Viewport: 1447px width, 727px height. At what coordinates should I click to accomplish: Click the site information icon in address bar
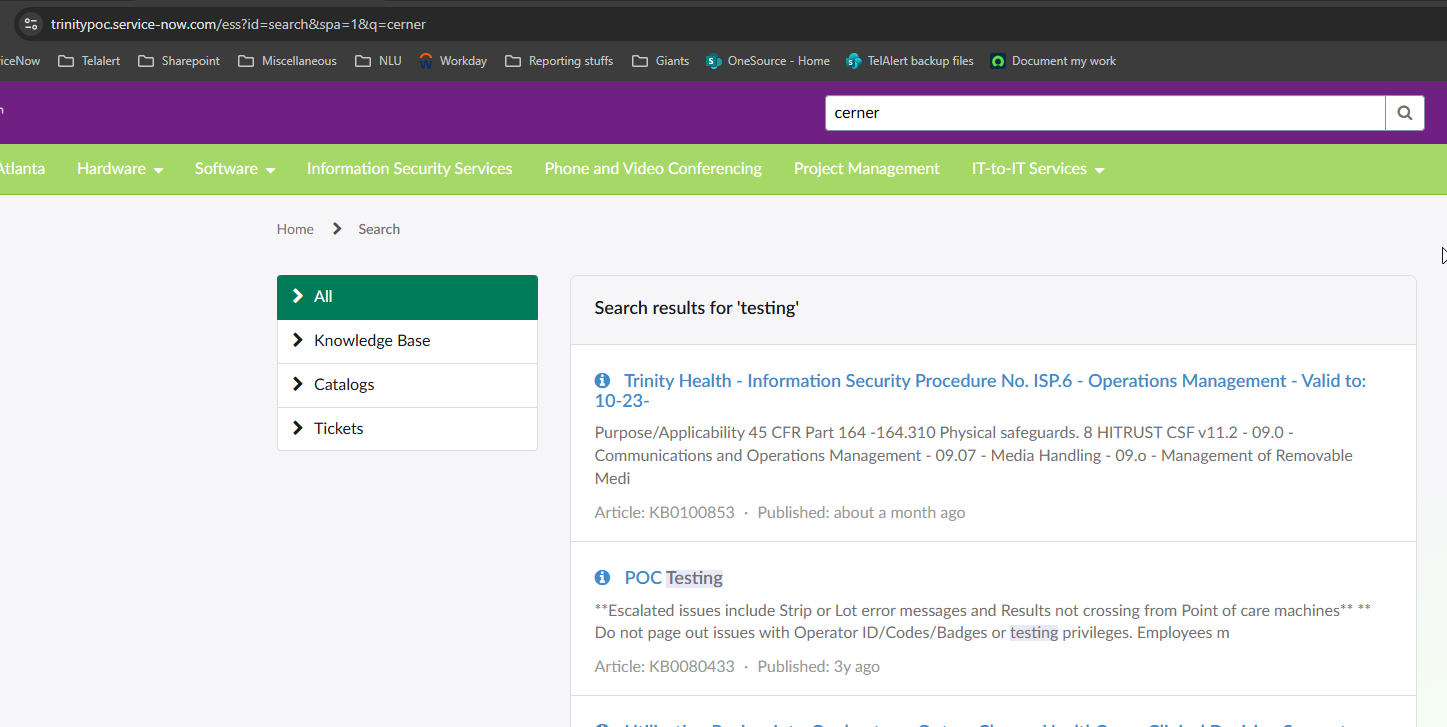point(30,24)
